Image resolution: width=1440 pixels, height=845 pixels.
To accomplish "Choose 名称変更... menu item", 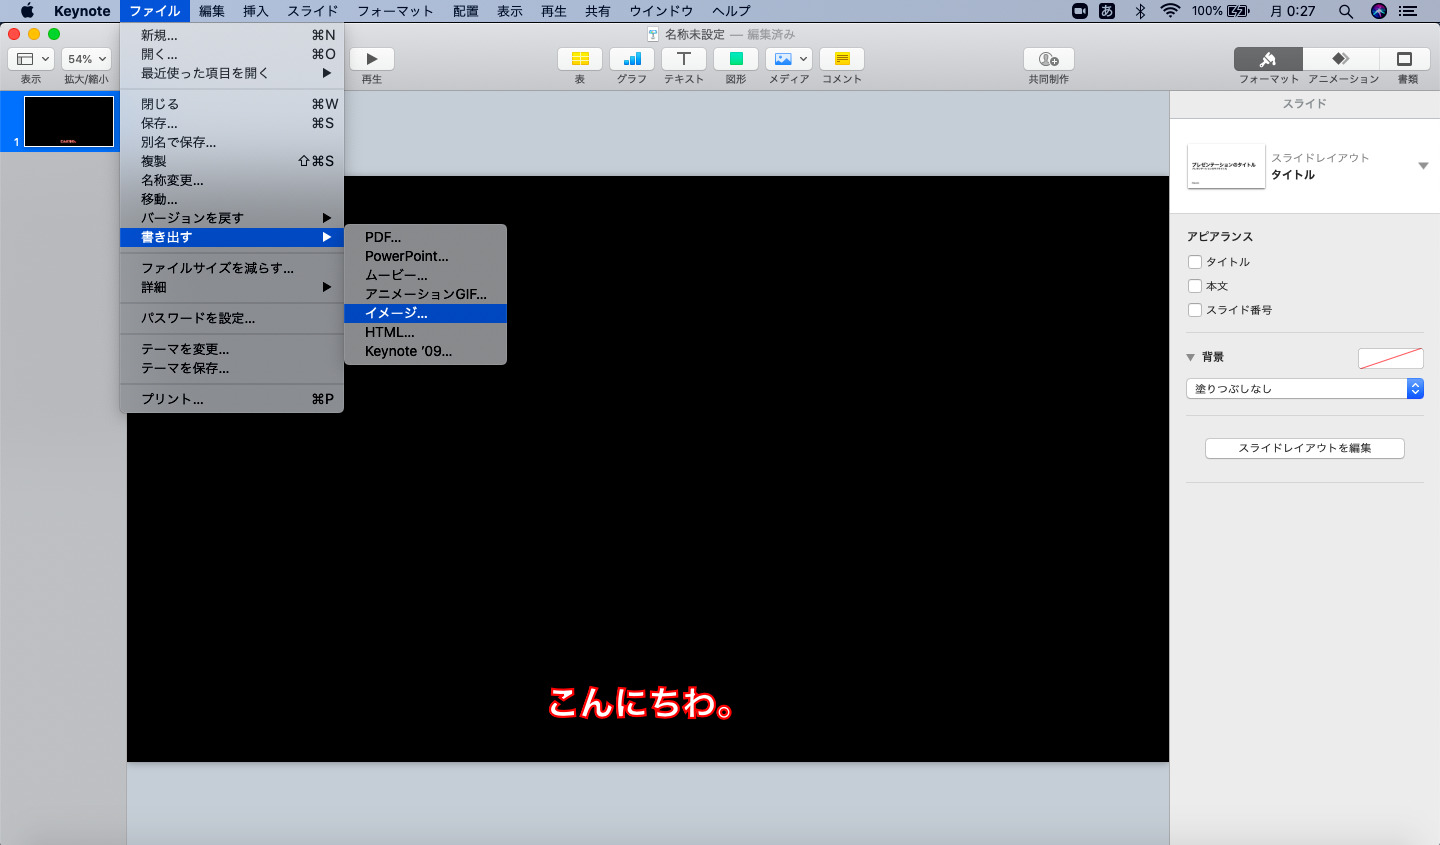I will click(232, 180).
